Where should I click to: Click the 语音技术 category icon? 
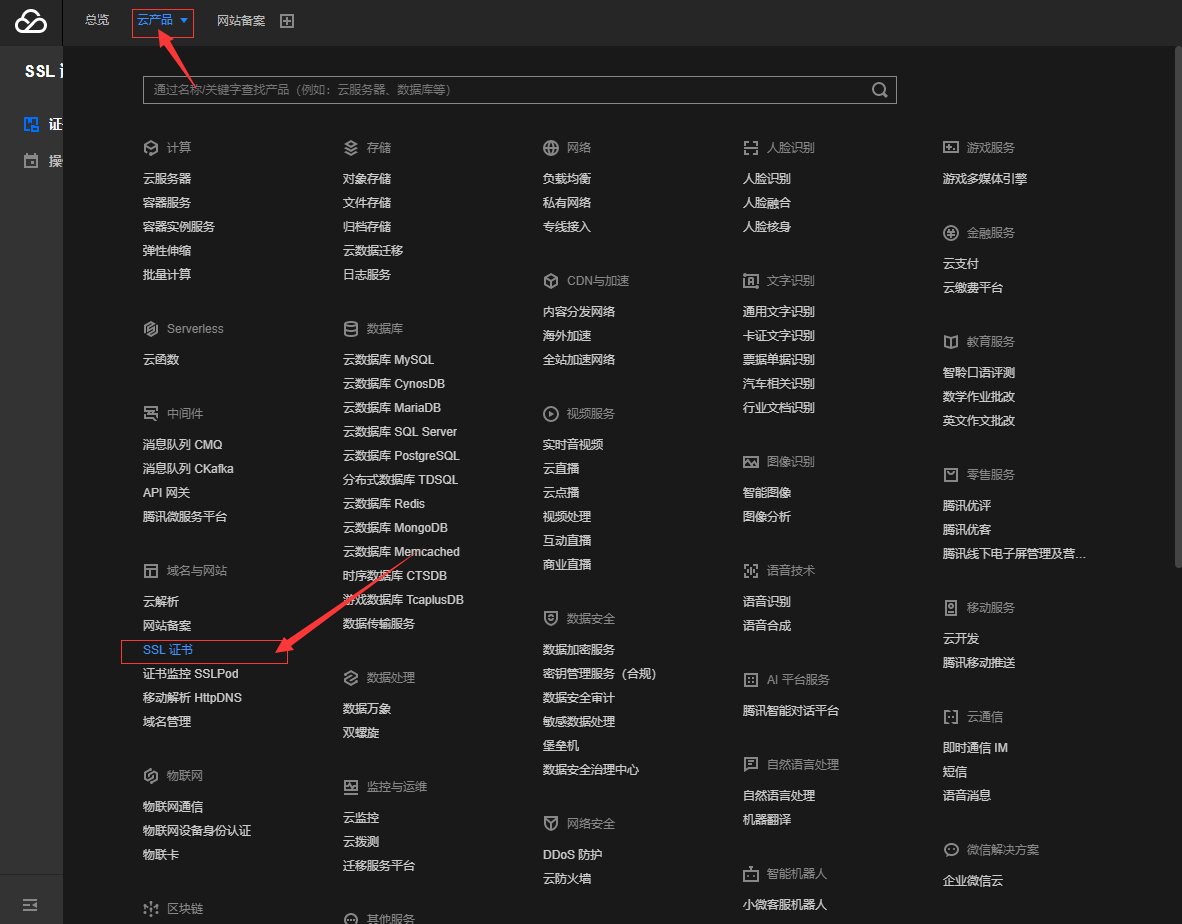[x=751, y=571]
